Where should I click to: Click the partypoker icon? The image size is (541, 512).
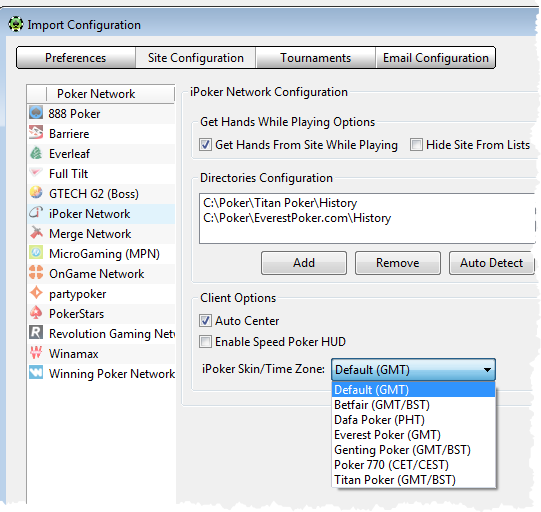[x=36, y=293]
